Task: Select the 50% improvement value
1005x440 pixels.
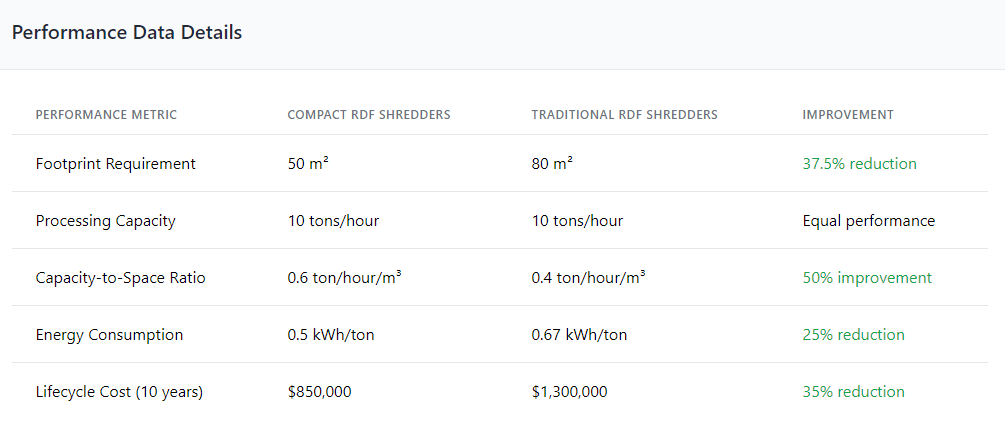Action: [x=867, y=278]
